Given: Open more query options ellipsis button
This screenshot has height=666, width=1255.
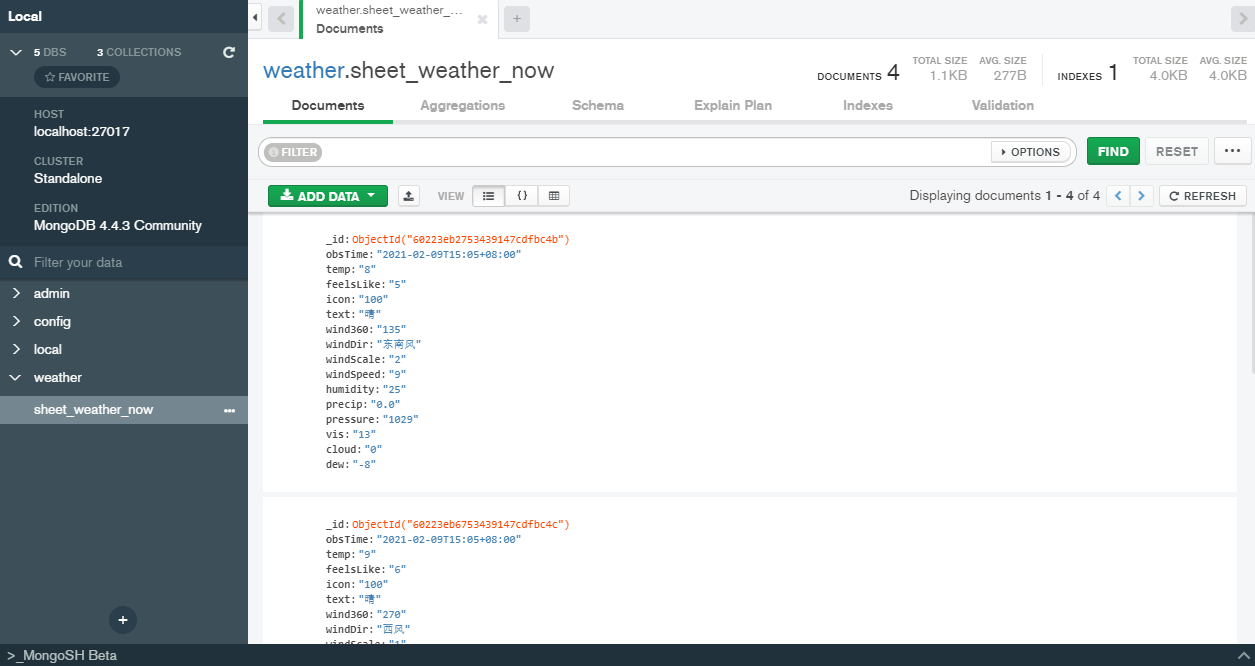Looking at the screenshot, I should tap(1232, 151).
